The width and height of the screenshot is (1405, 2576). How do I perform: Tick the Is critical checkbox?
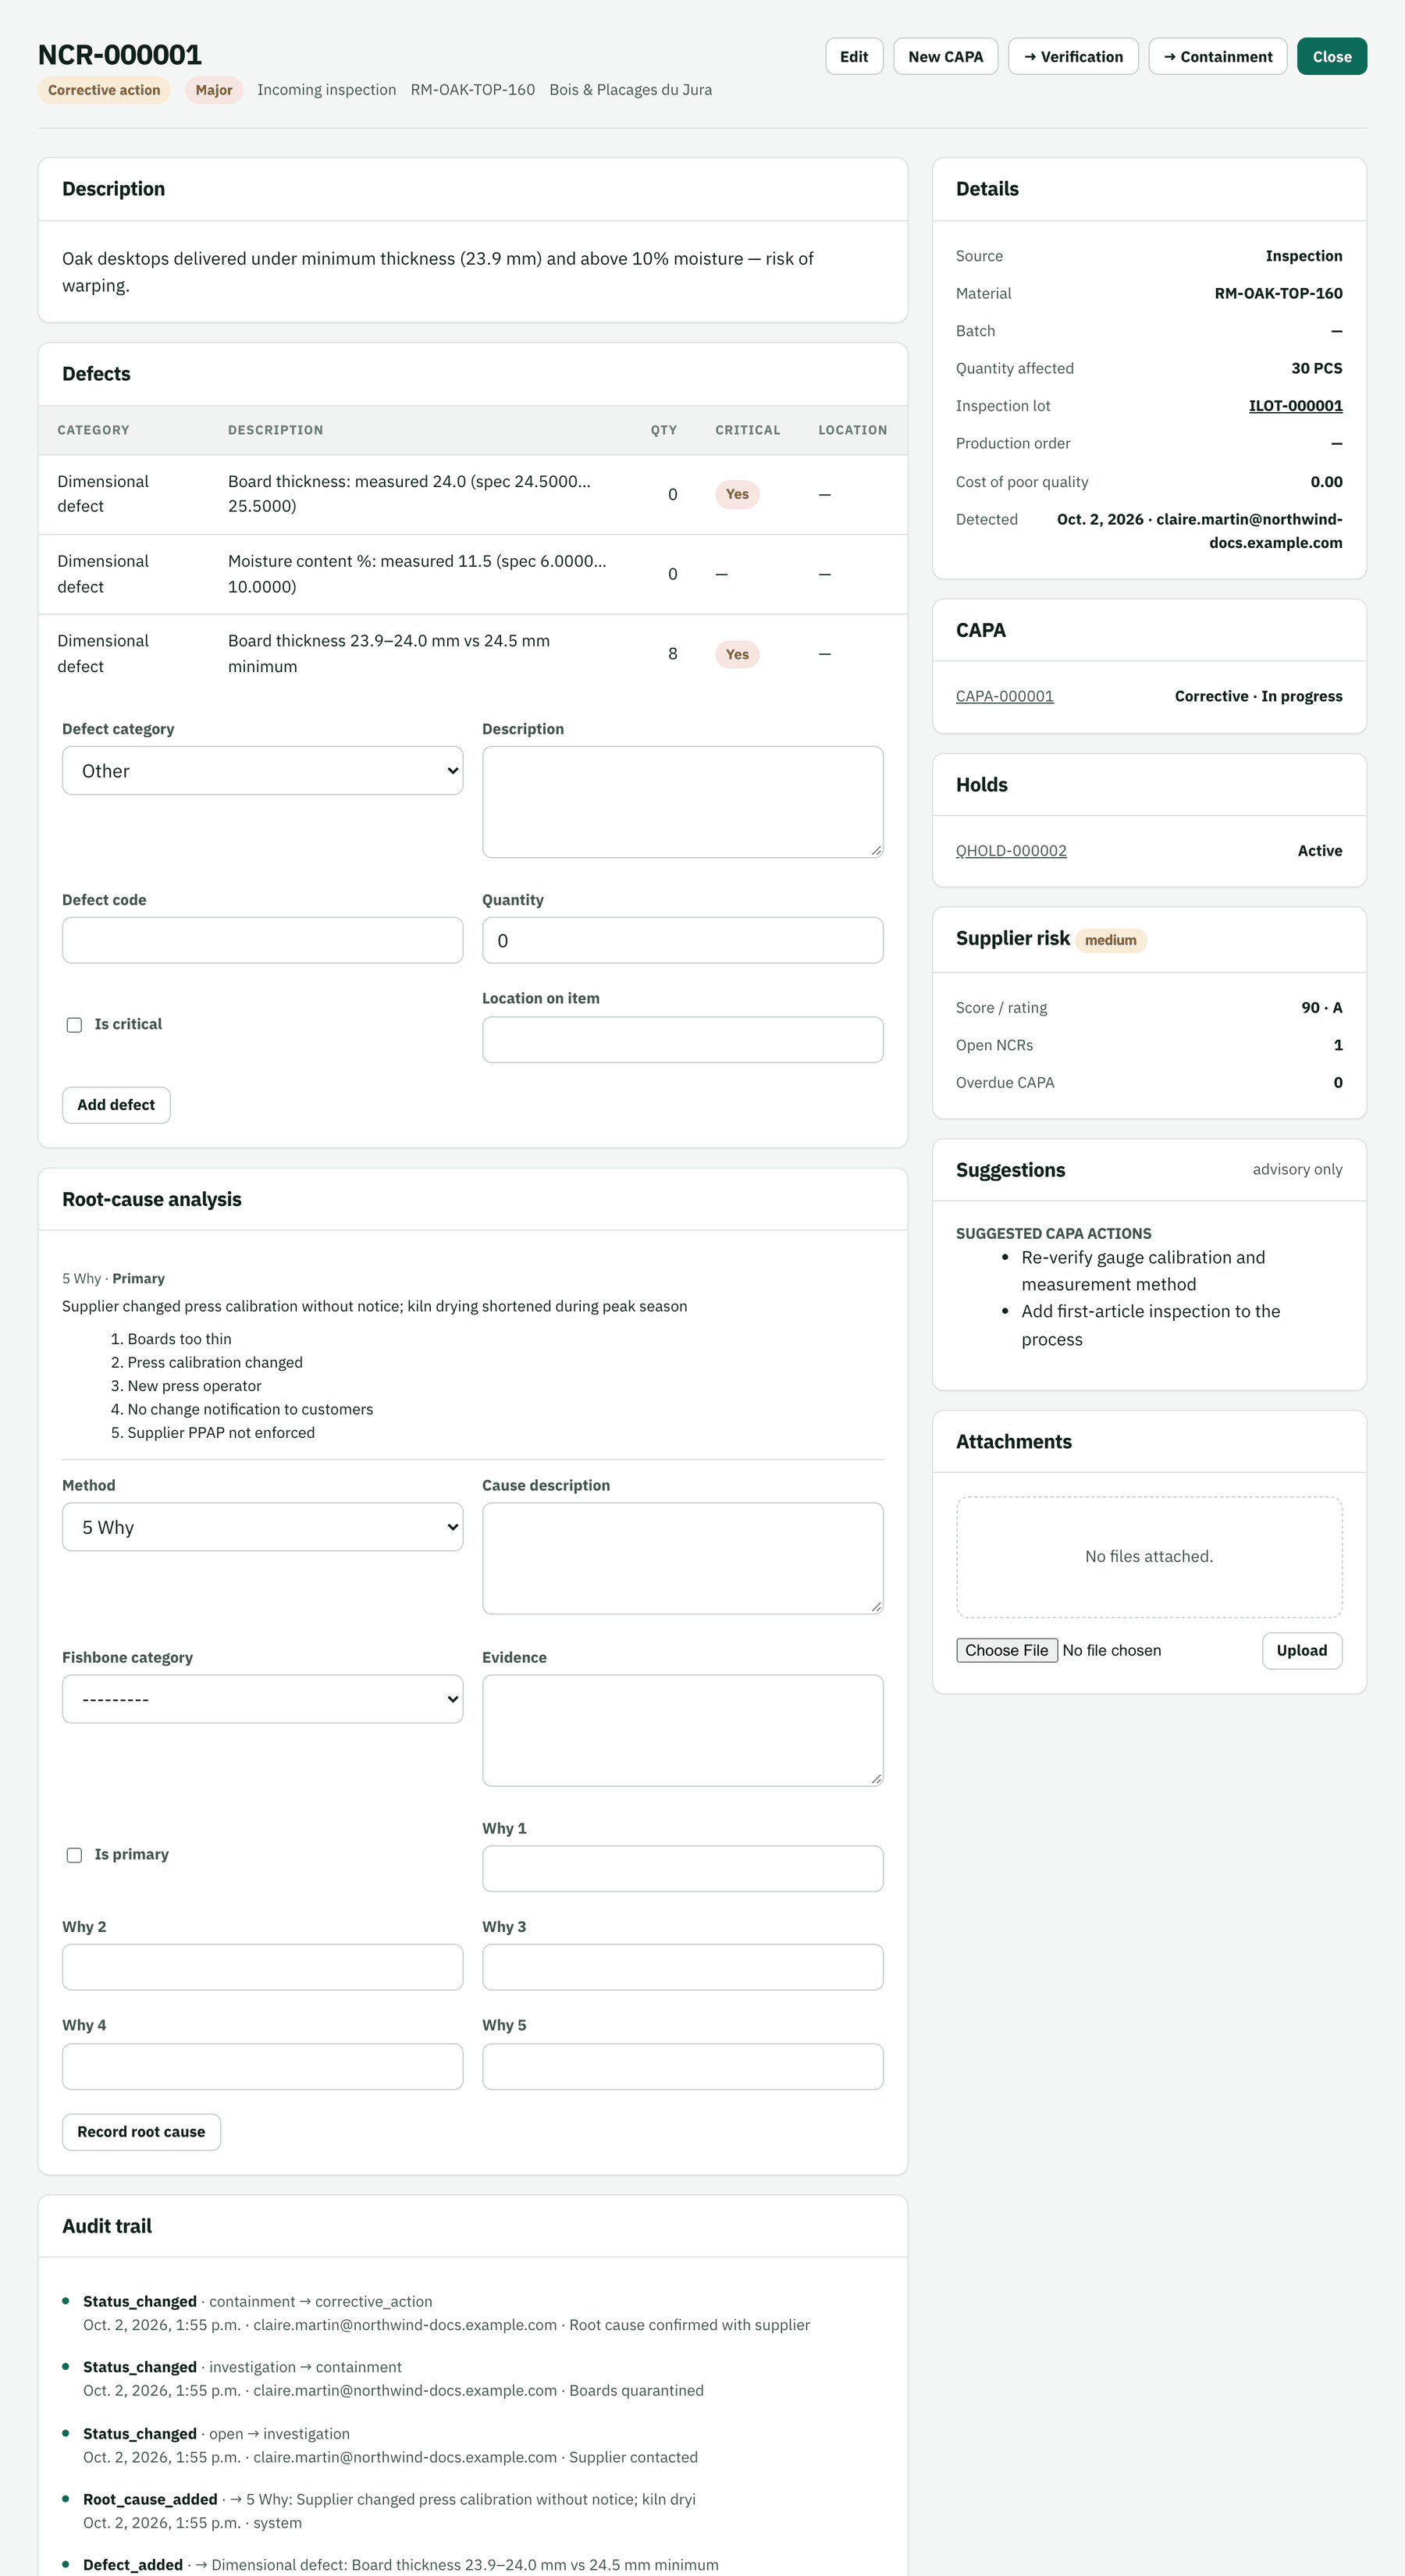pos(74,1025)
